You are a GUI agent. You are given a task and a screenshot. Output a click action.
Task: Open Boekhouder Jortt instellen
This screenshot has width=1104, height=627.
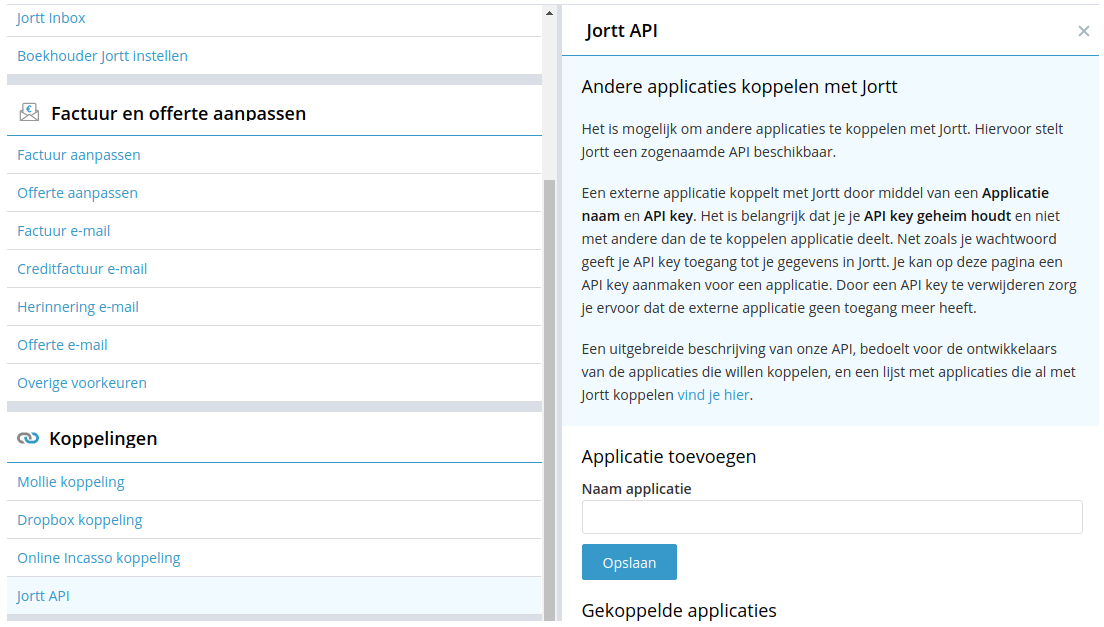tap(102, 56)
